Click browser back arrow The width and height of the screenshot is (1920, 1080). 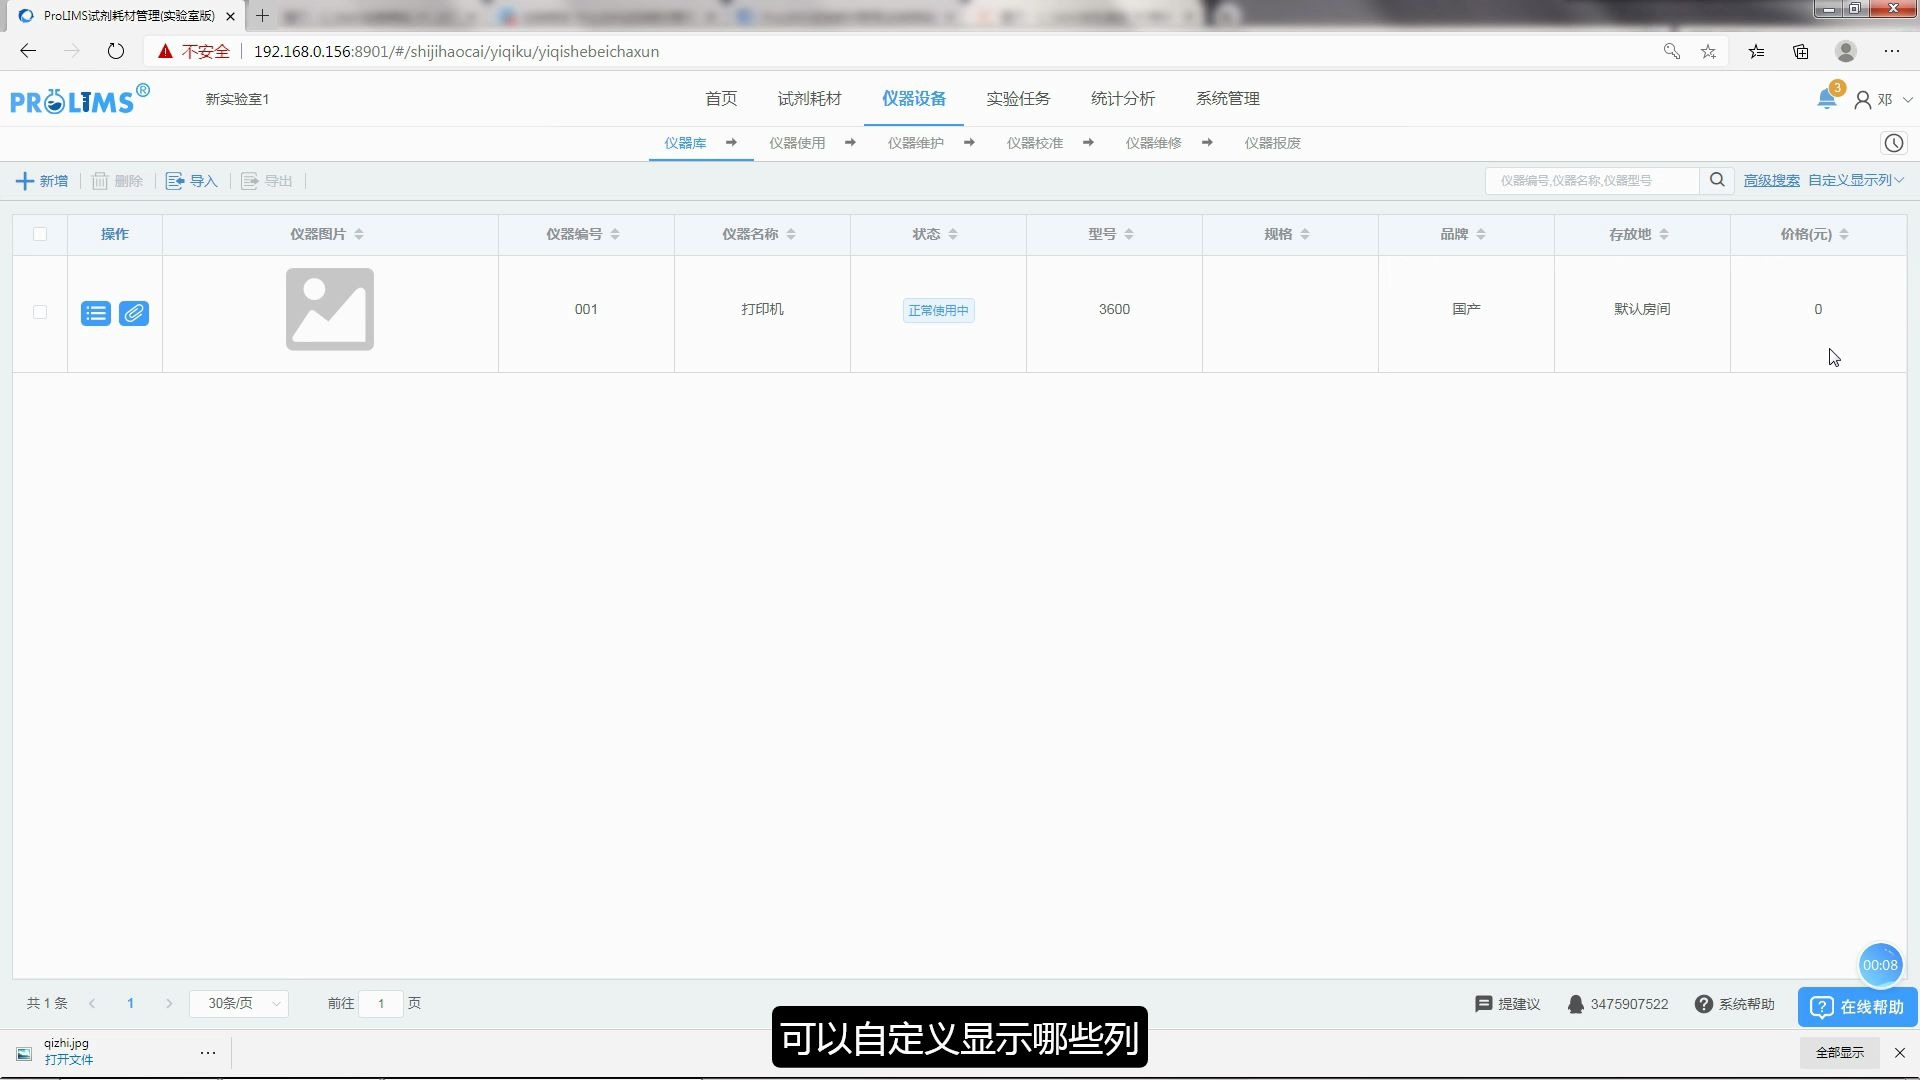click(28, 51)
